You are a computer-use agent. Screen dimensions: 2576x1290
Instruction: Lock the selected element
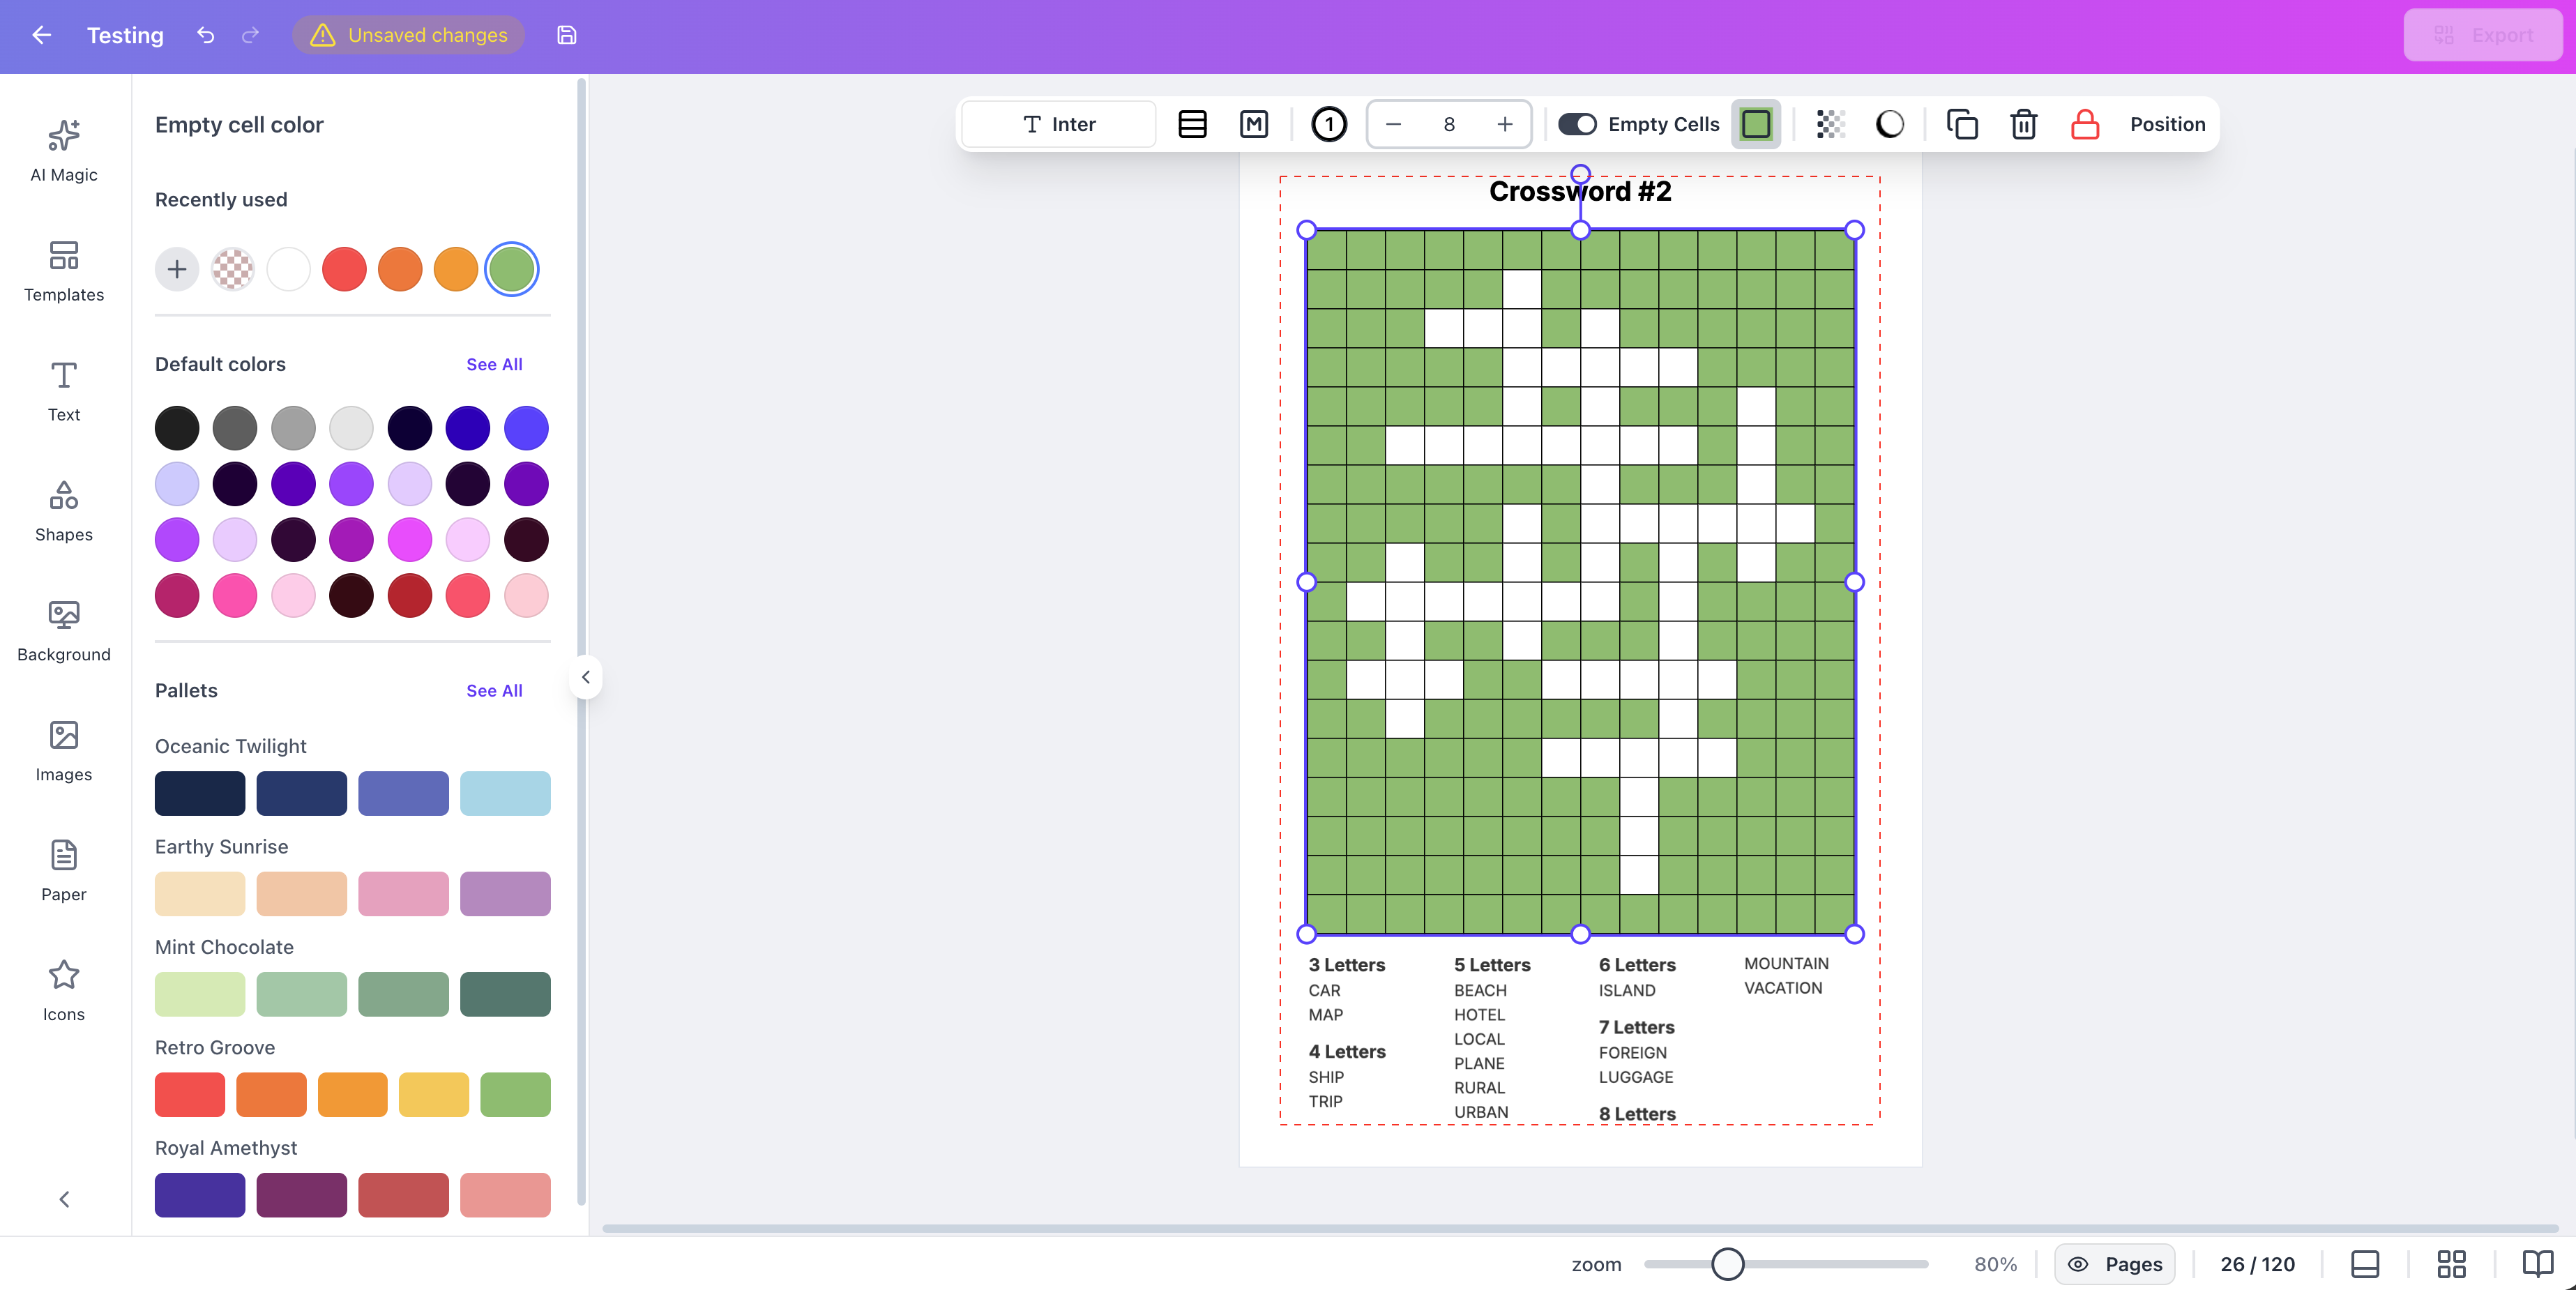[2085, 124]
